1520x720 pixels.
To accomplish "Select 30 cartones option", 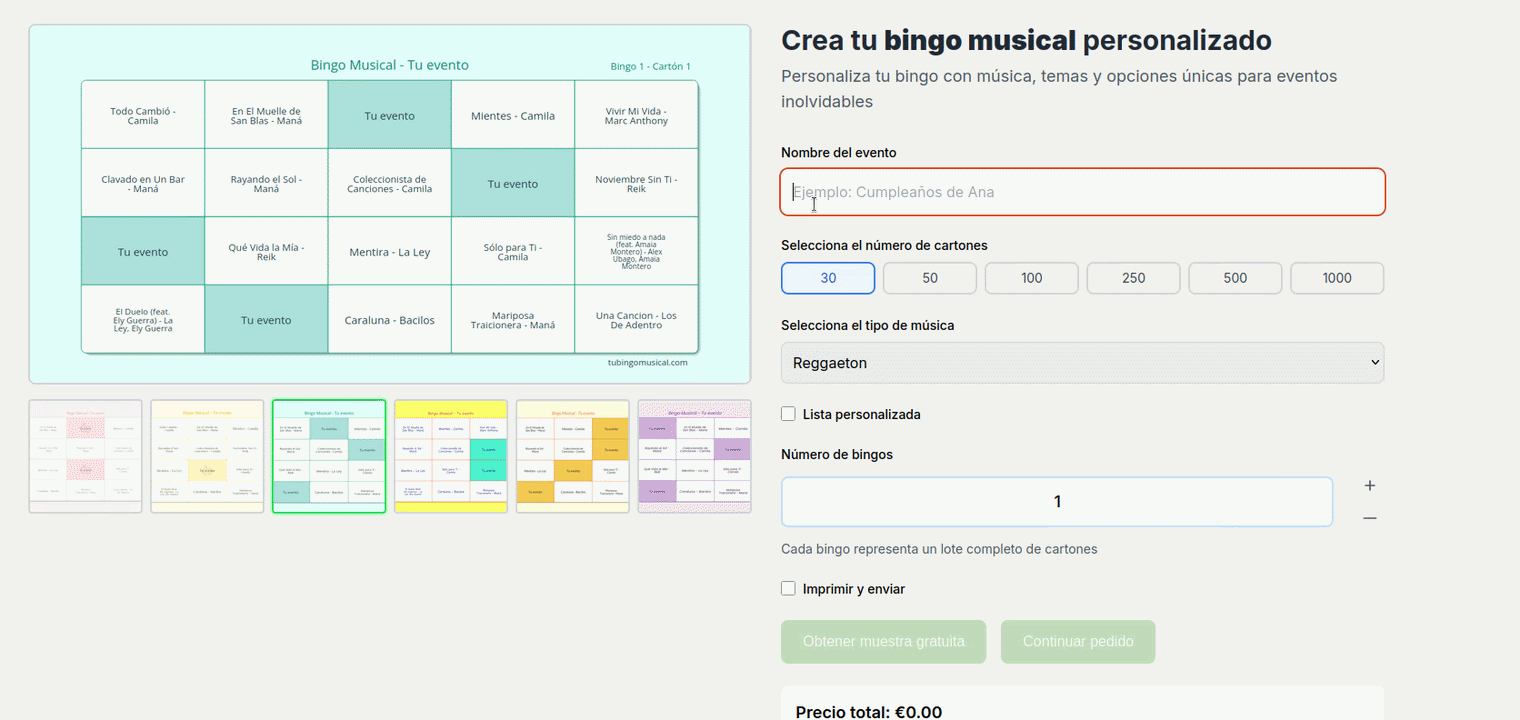I will click(x=828, y=278).
